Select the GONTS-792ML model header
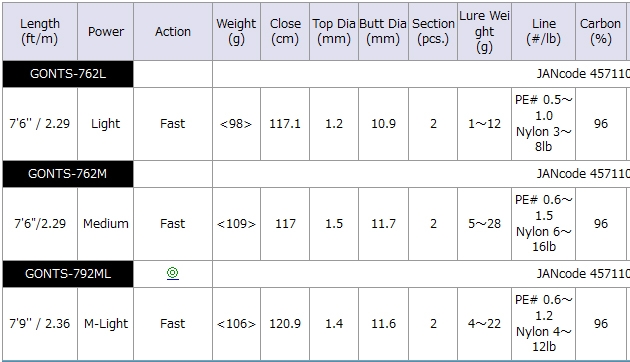This screenshot has width=630, height=362. pyautogui.click(x=68, y=274)
